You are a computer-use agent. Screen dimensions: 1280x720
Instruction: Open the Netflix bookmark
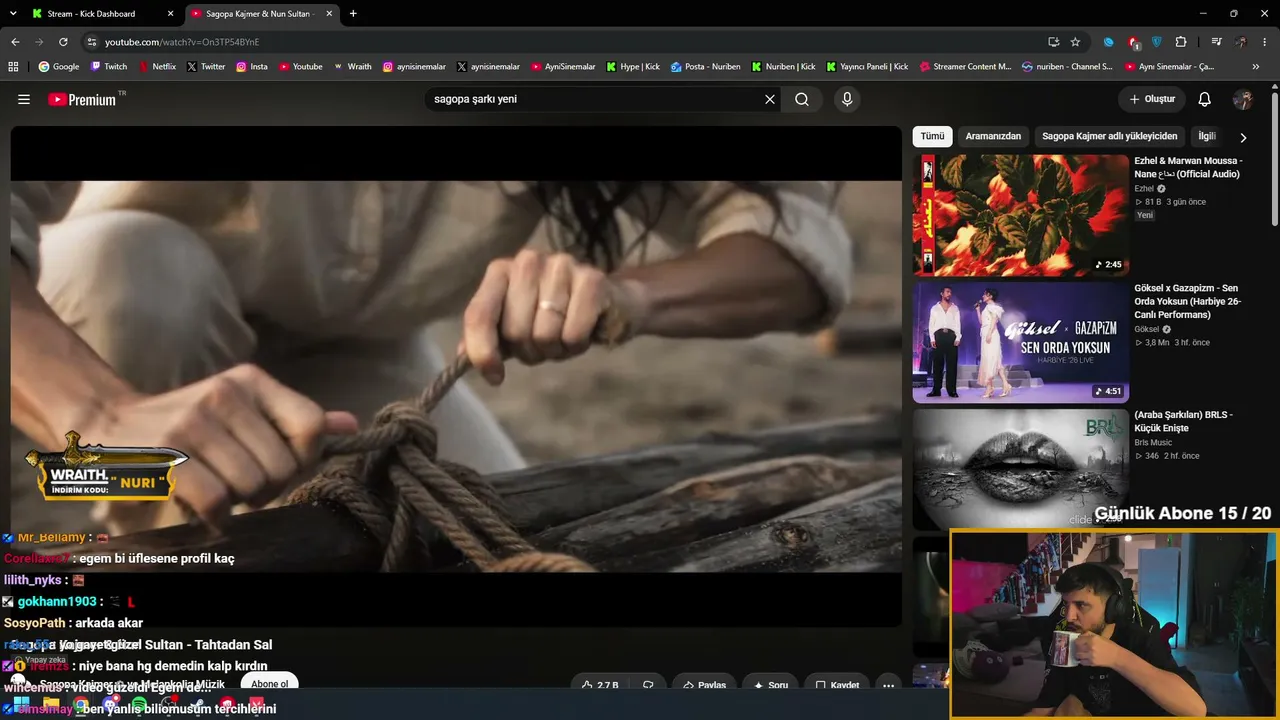point(157,67)
